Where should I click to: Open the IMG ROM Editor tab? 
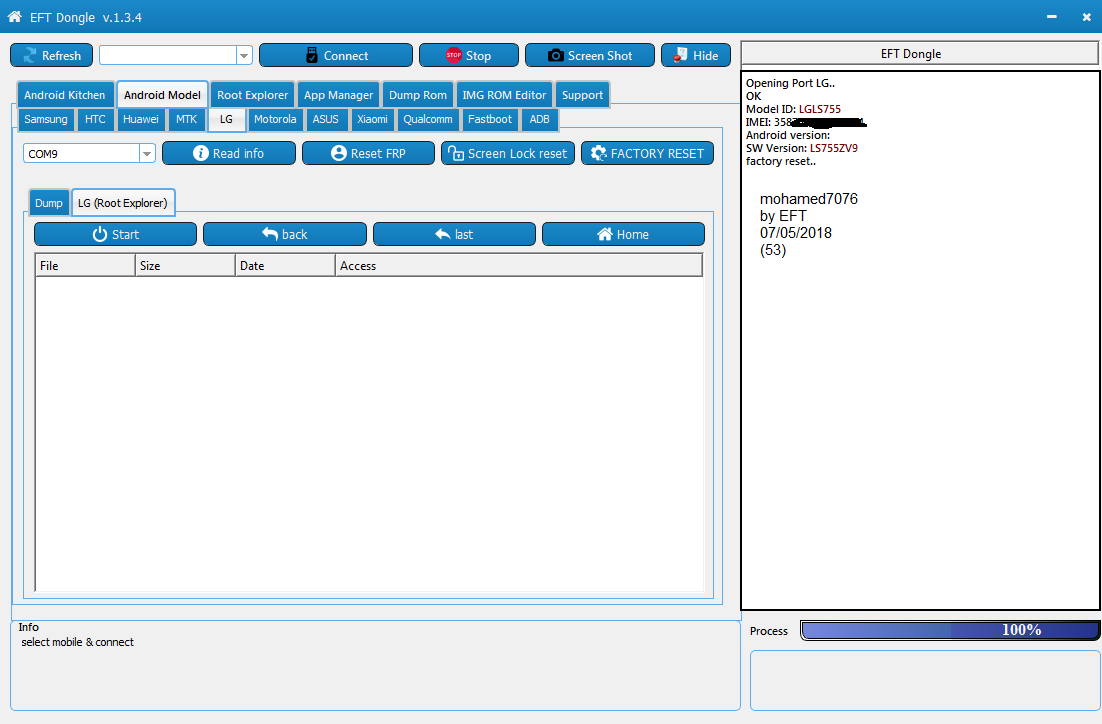(504, 95)
